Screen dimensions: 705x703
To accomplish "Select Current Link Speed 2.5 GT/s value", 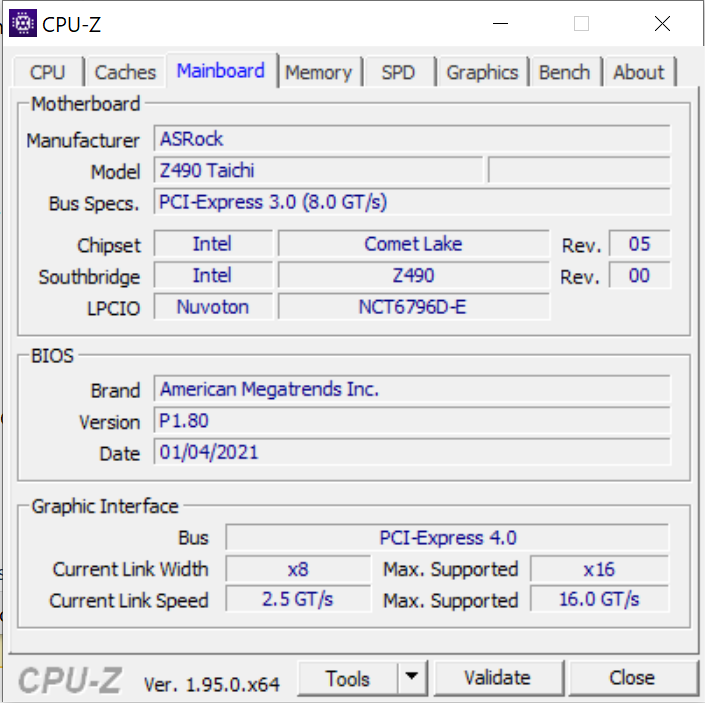I will pyautogui.click(x=299, y=599).
